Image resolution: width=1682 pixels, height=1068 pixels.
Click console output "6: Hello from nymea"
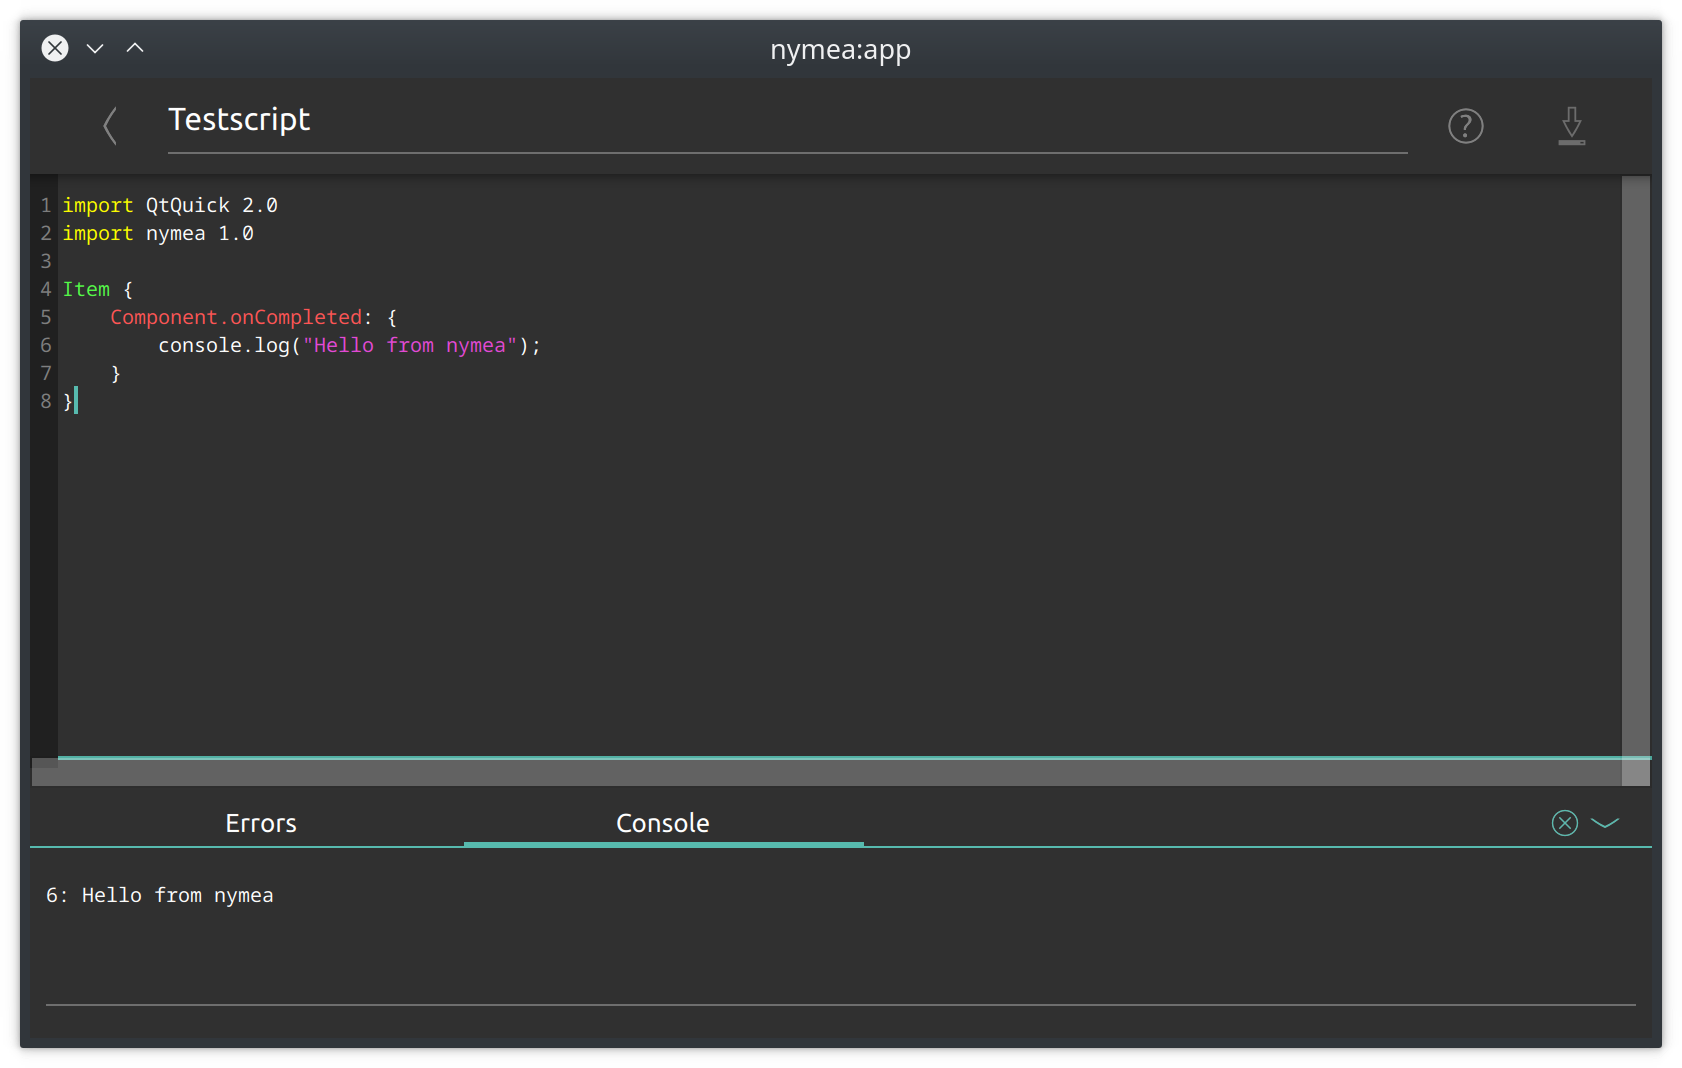pos(160,895)
